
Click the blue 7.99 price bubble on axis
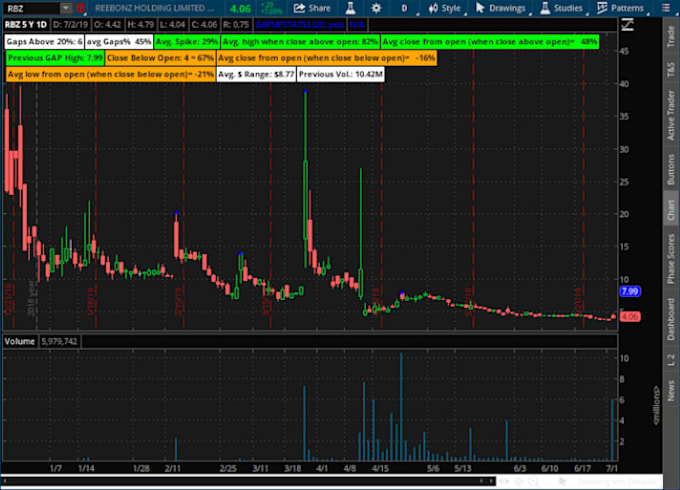(630, 291)
